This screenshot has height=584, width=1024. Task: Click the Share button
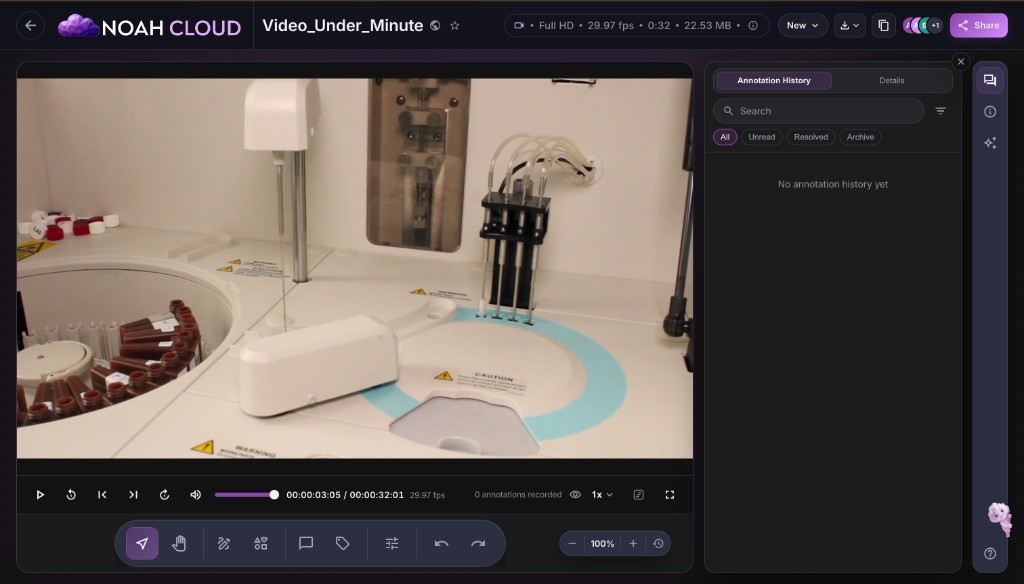978,25
